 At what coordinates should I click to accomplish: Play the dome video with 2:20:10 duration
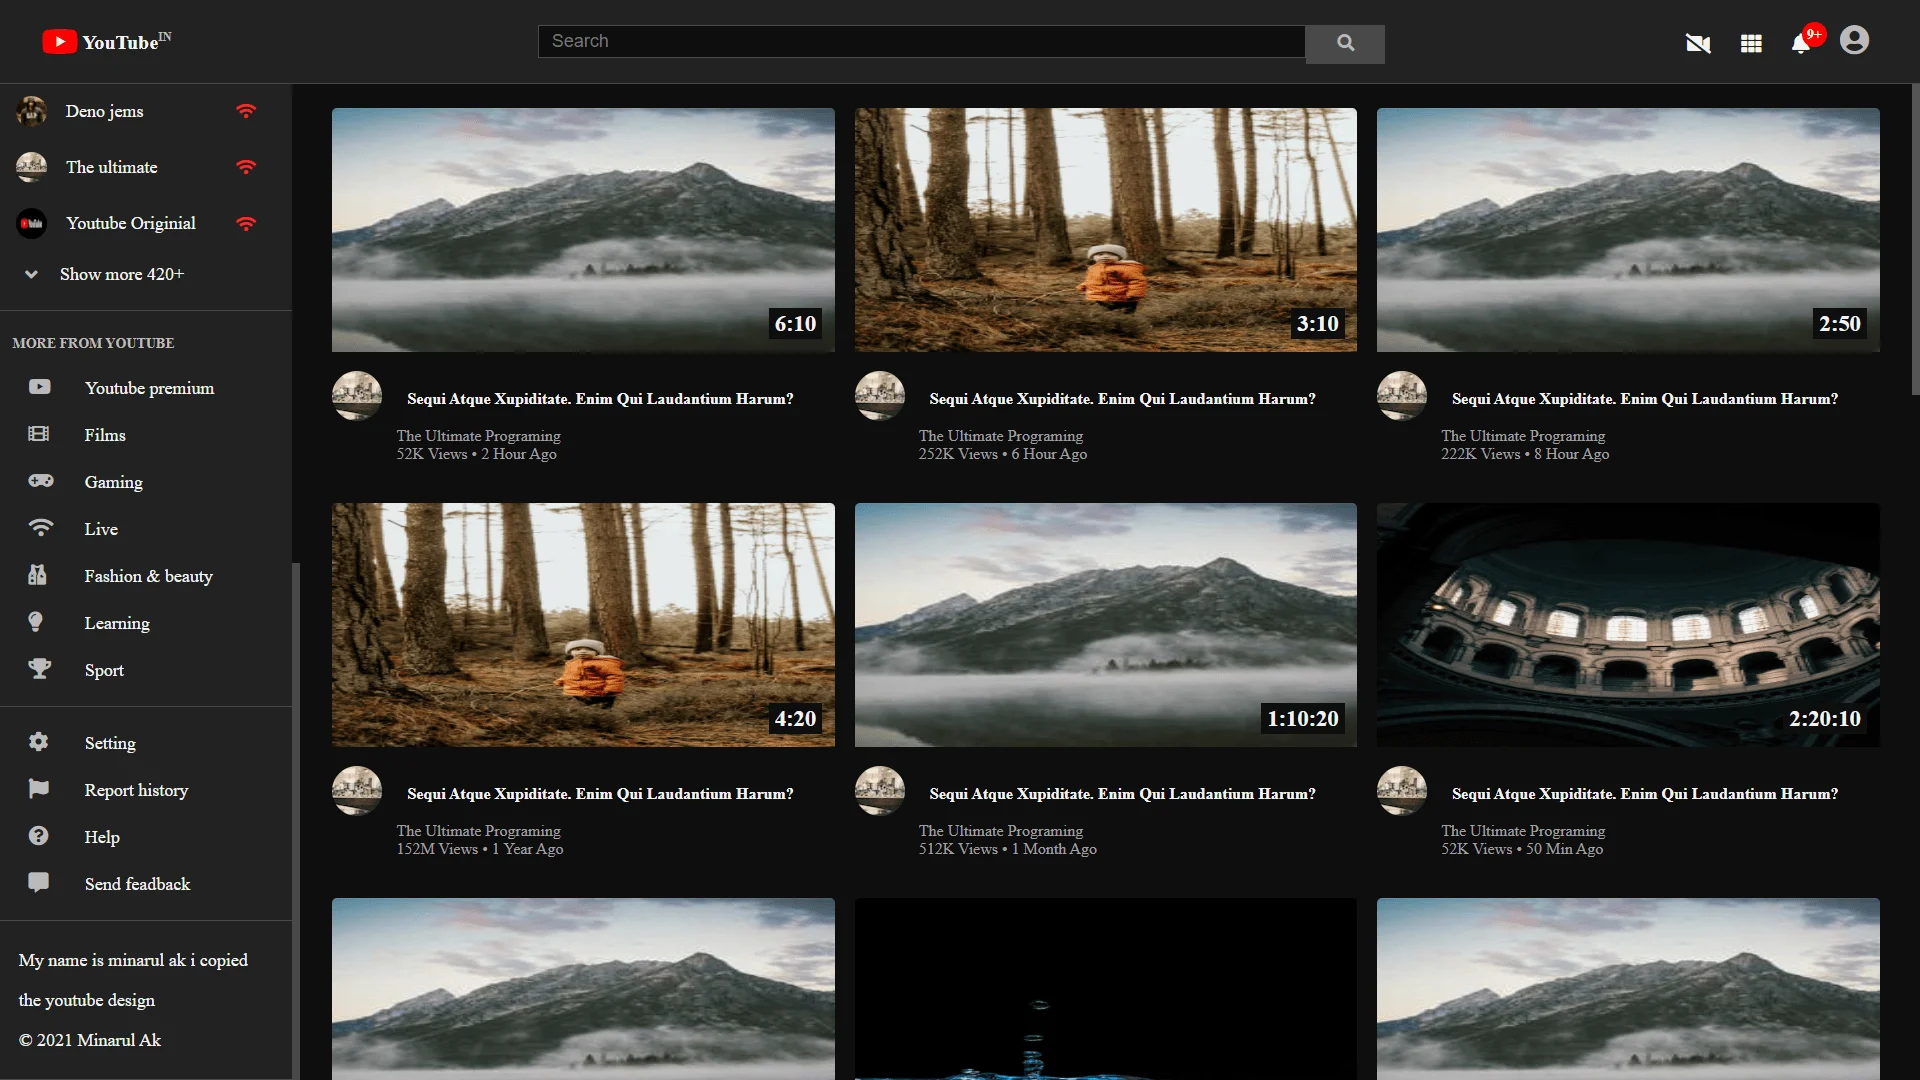point(1628,625)
